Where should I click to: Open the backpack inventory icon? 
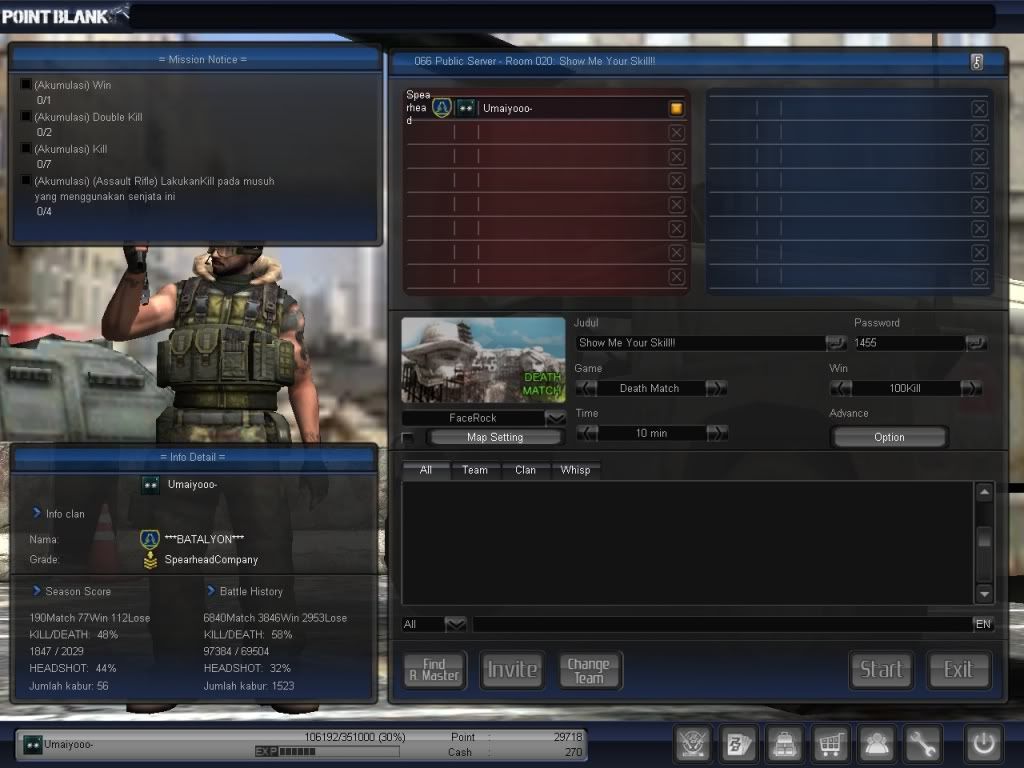[784, 743]
